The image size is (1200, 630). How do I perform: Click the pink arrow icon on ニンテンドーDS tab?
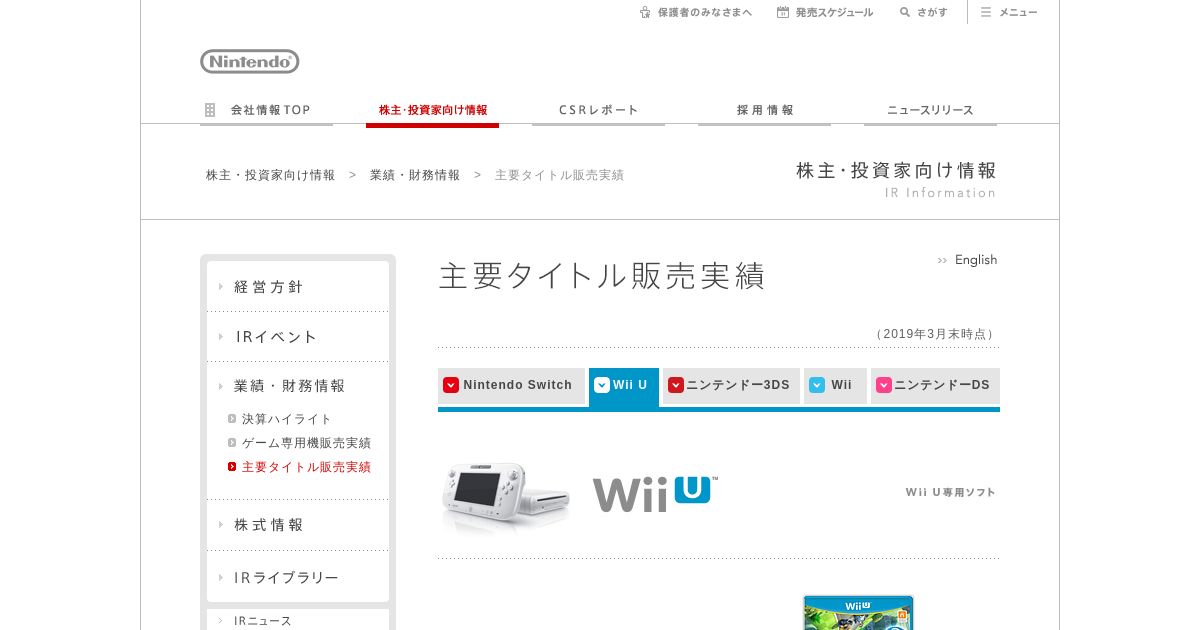pyautogui.click(x=884, y=385)
